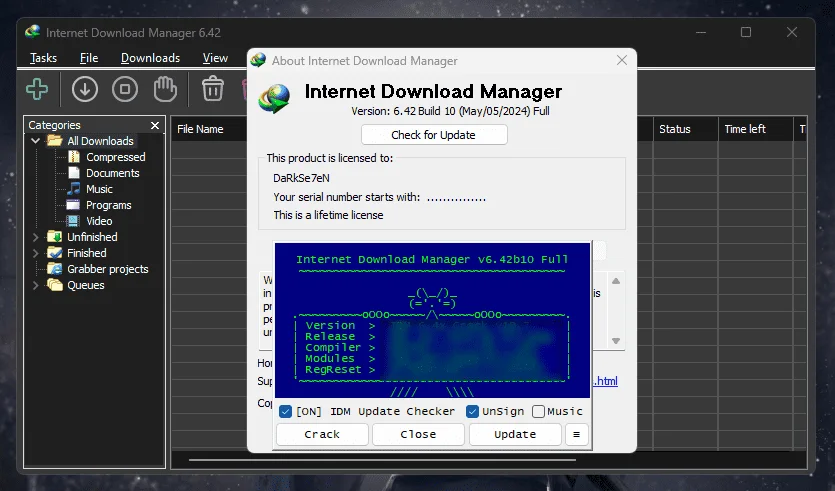Select the Programs category label
835x491 pixels.
pyautogui.click(x=109, y=205)
